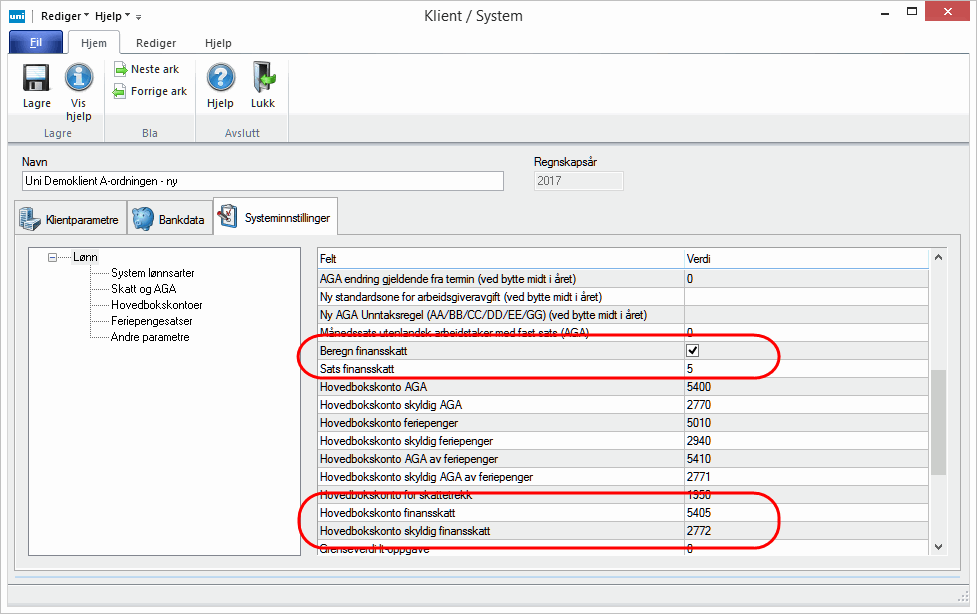The image size is (977, 614).
Task: Click the Lagre save icon
Action: [36, 79]
